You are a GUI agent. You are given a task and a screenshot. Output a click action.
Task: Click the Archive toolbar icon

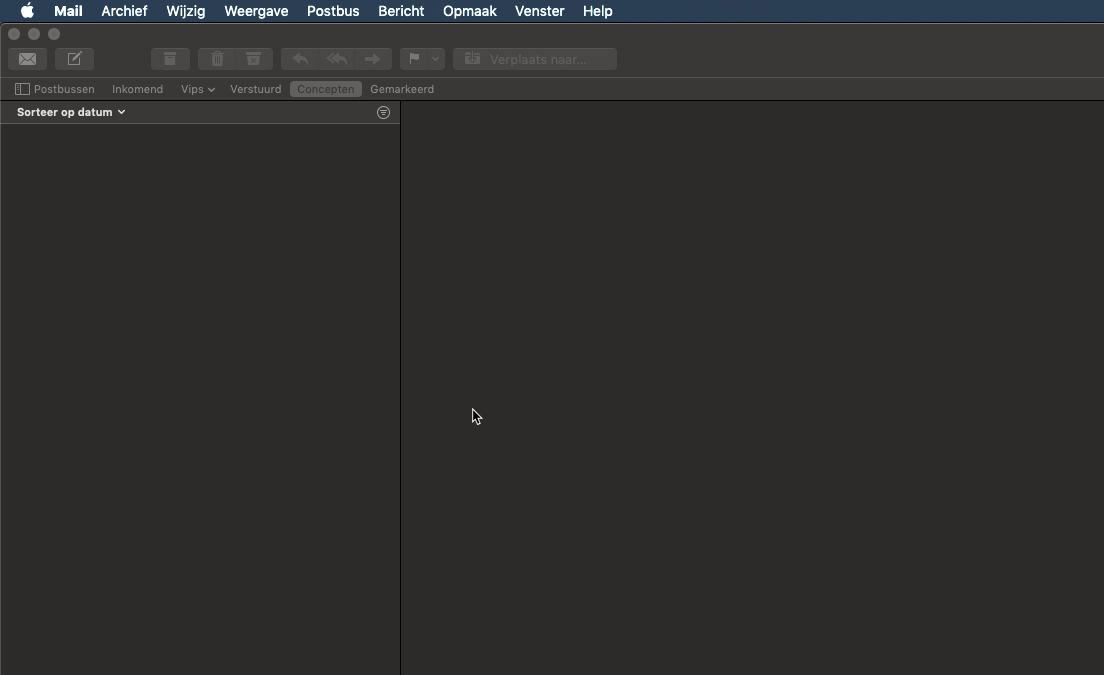[170, 59]
